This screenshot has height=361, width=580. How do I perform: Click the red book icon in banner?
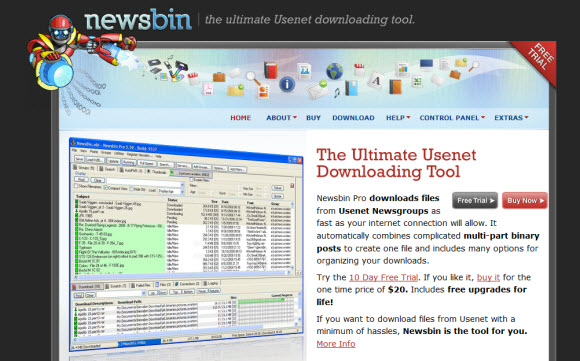[270, 70]
